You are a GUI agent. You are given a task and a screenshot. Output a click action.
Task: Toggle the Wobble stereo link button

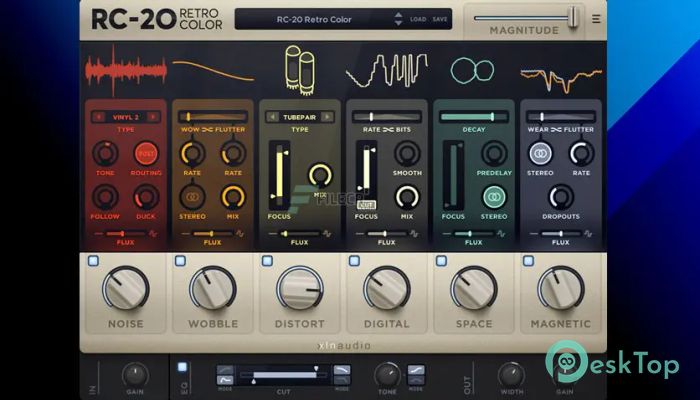(192, 197)
